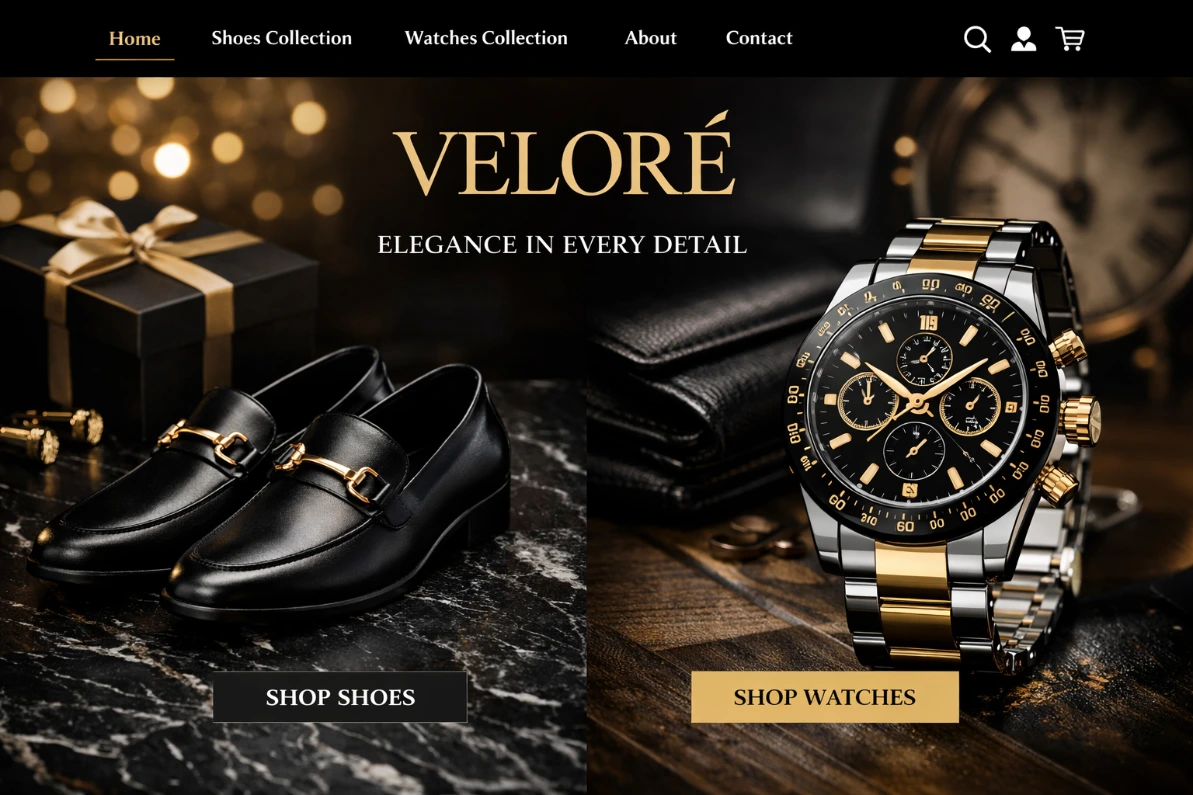Viewport: 1193px width, 795px height.
Task: Go to the Home nav tab
Action: click(135, 38)
